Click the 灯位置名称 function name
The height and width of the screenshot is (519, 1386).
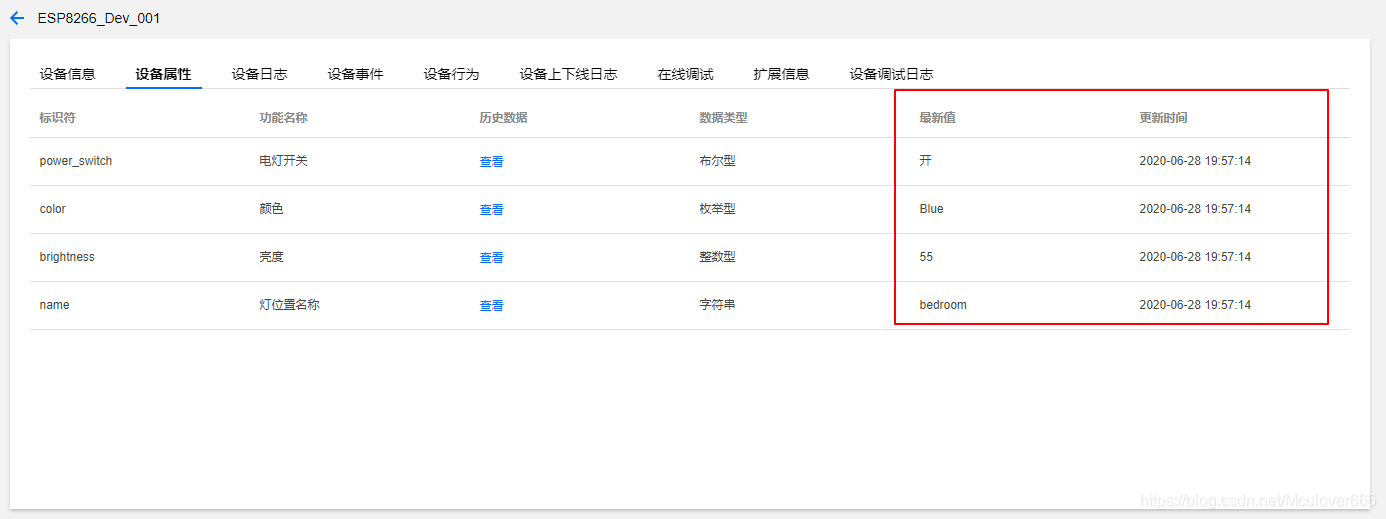pos(289,305)
